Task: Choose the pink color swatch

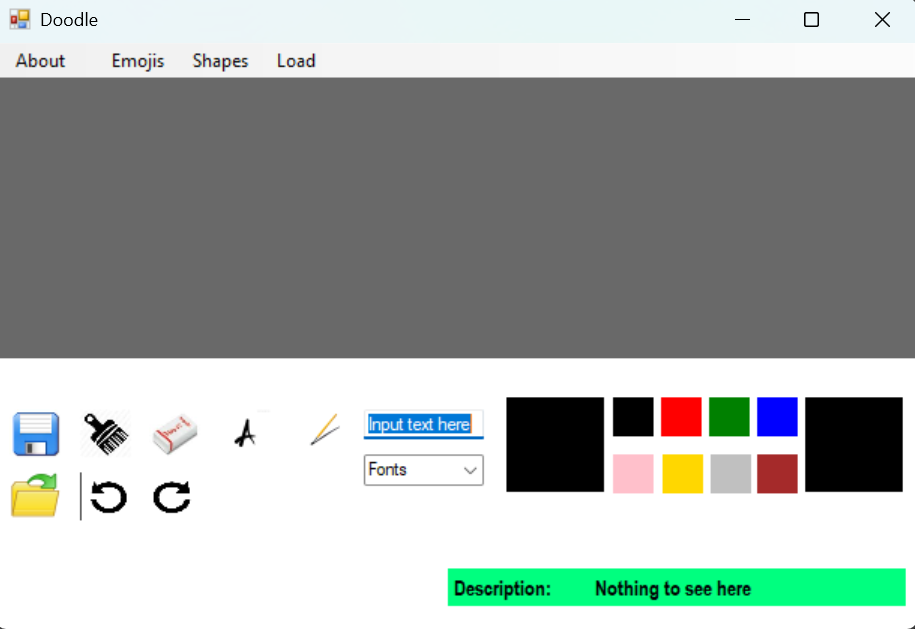Action: click(633, 474)
